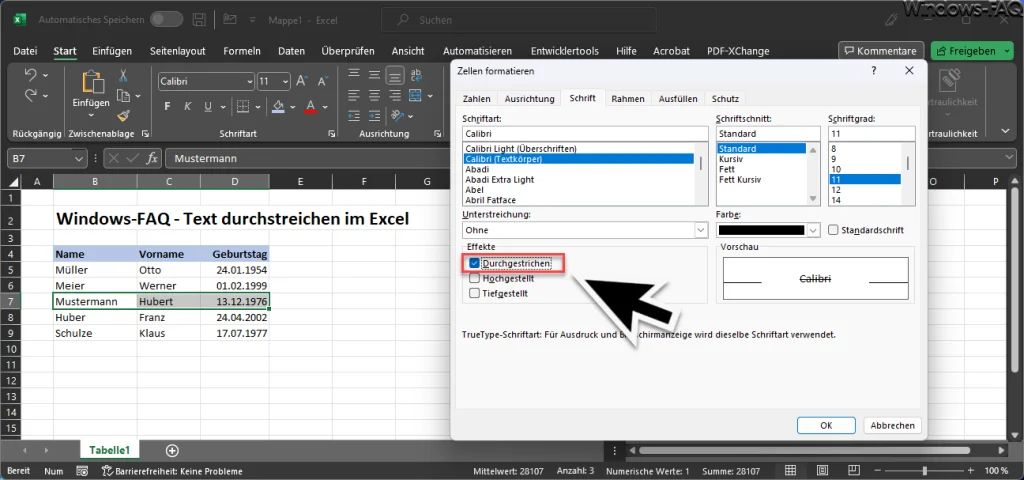
Task: Open the fill color dropdown arrow
Action: [x=293, y=106]
